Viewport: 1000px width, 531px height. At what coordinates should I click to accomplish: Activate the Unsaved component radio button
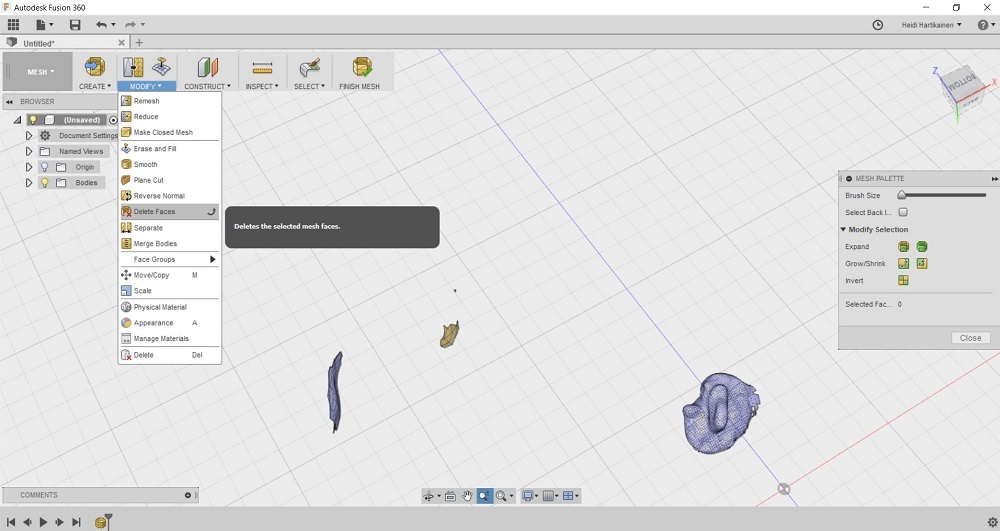[x=113, y=120]
